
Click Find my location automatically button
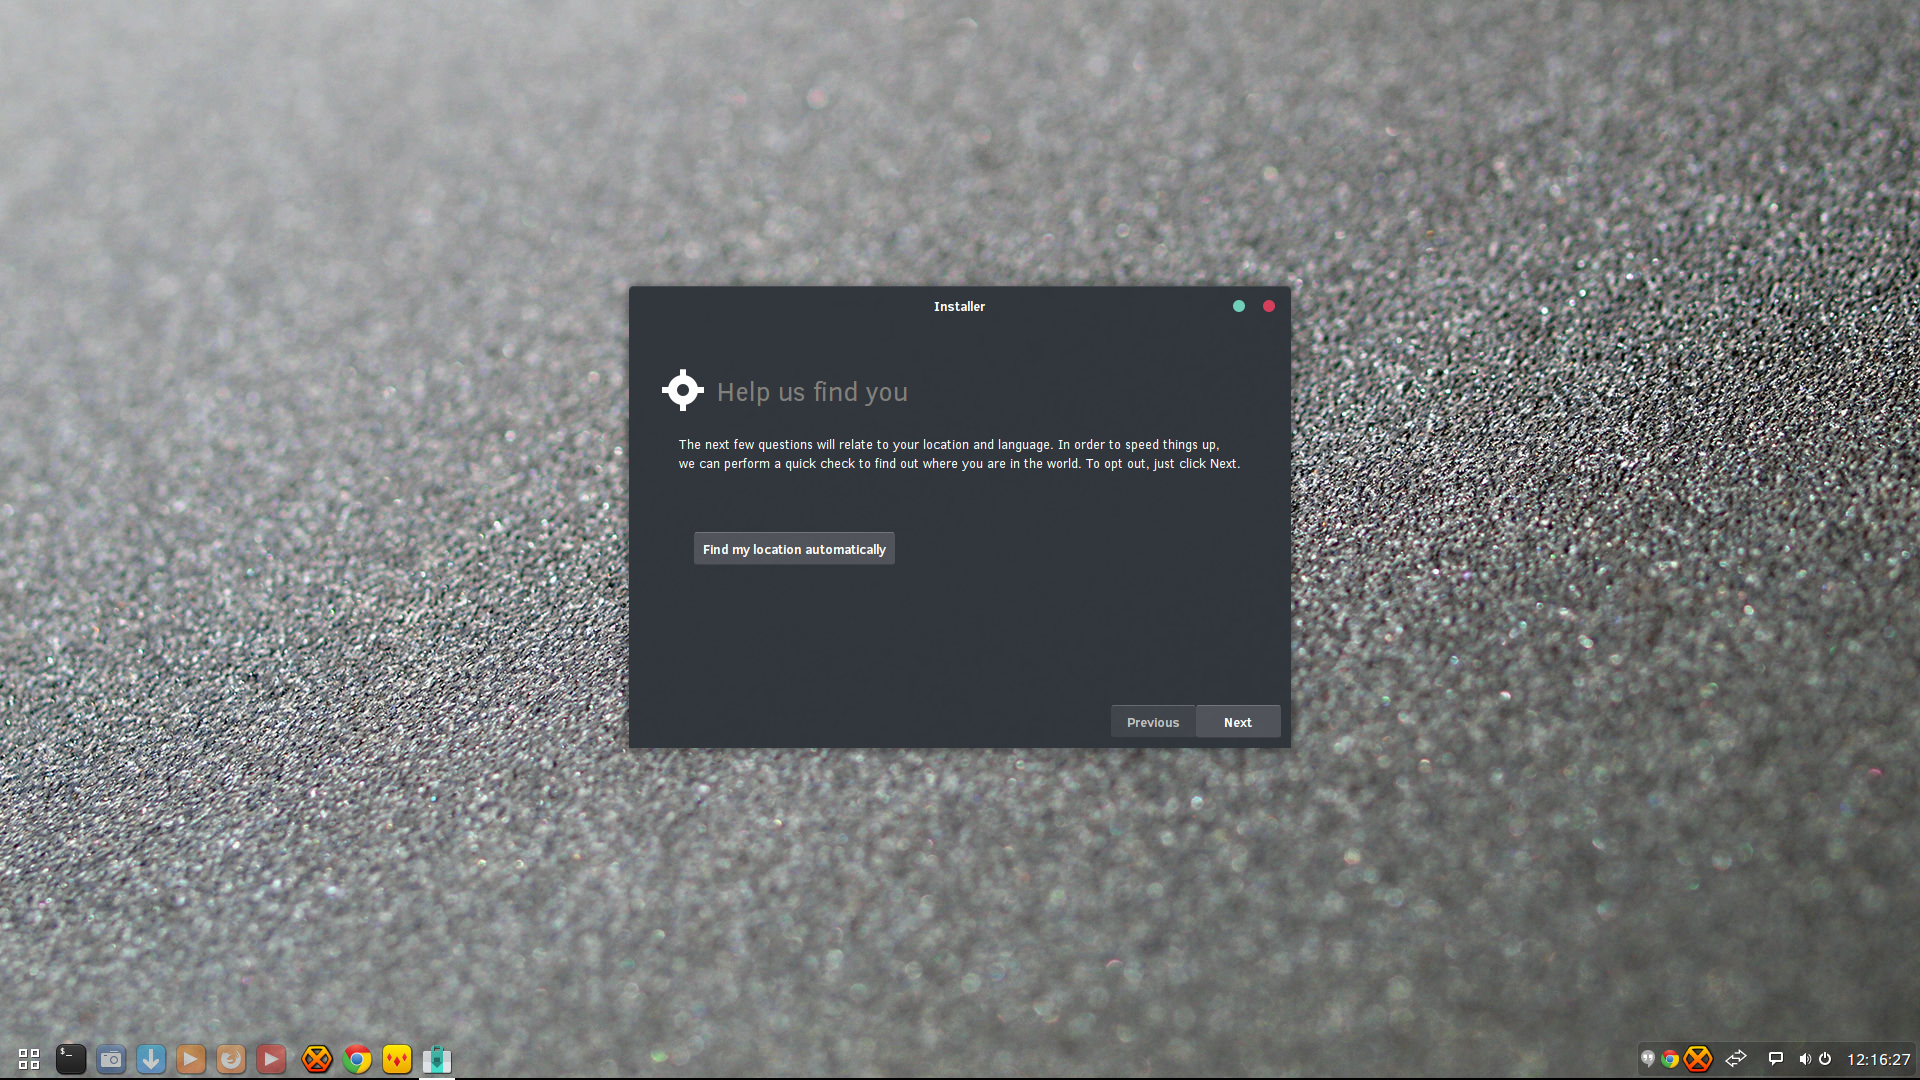794,549
